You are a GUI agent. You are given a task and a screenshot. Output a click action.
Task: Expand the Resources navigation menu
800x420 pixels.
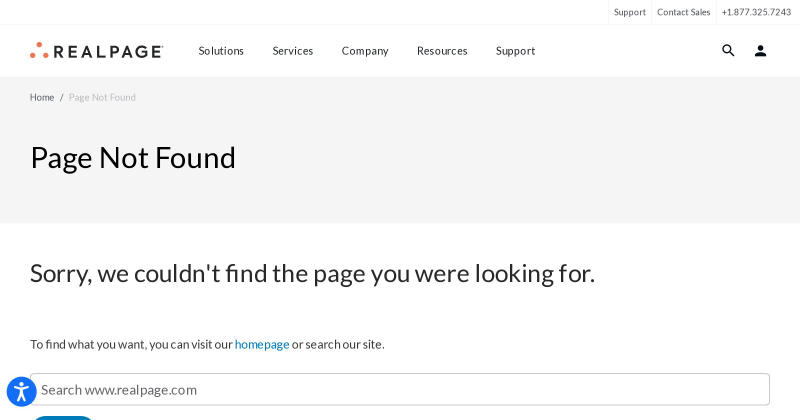coord(442,51)
